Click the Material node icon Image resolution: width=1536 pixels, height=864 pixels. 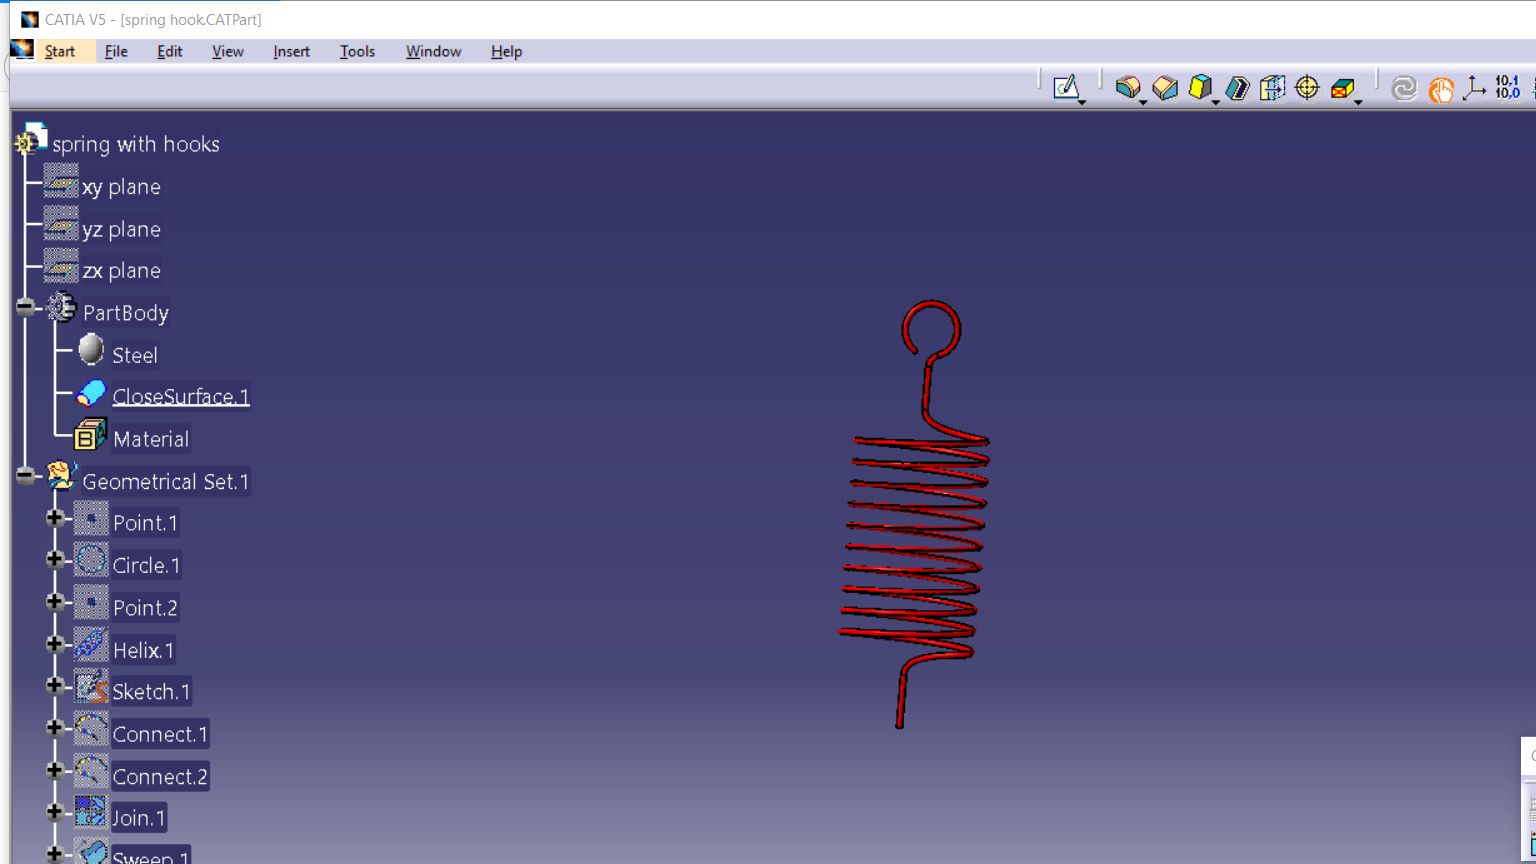pos(90,435)
